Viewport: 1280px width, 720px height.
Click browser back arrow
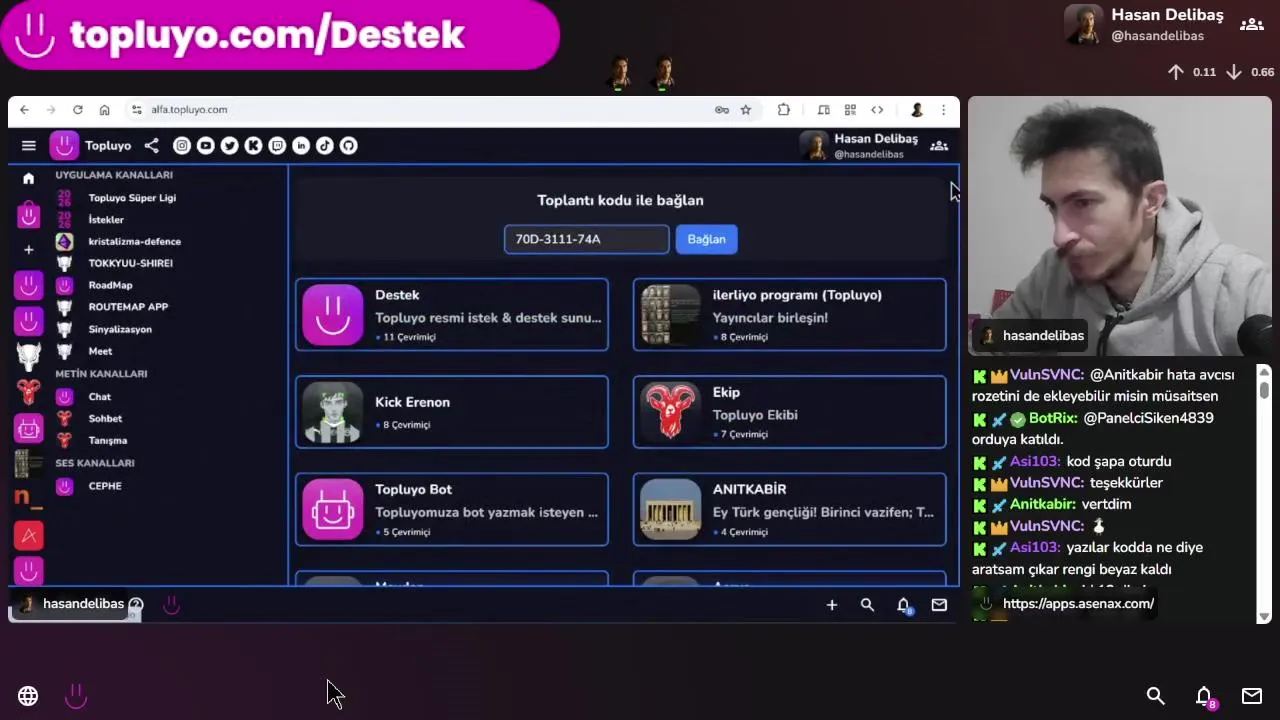coord(24,110)
